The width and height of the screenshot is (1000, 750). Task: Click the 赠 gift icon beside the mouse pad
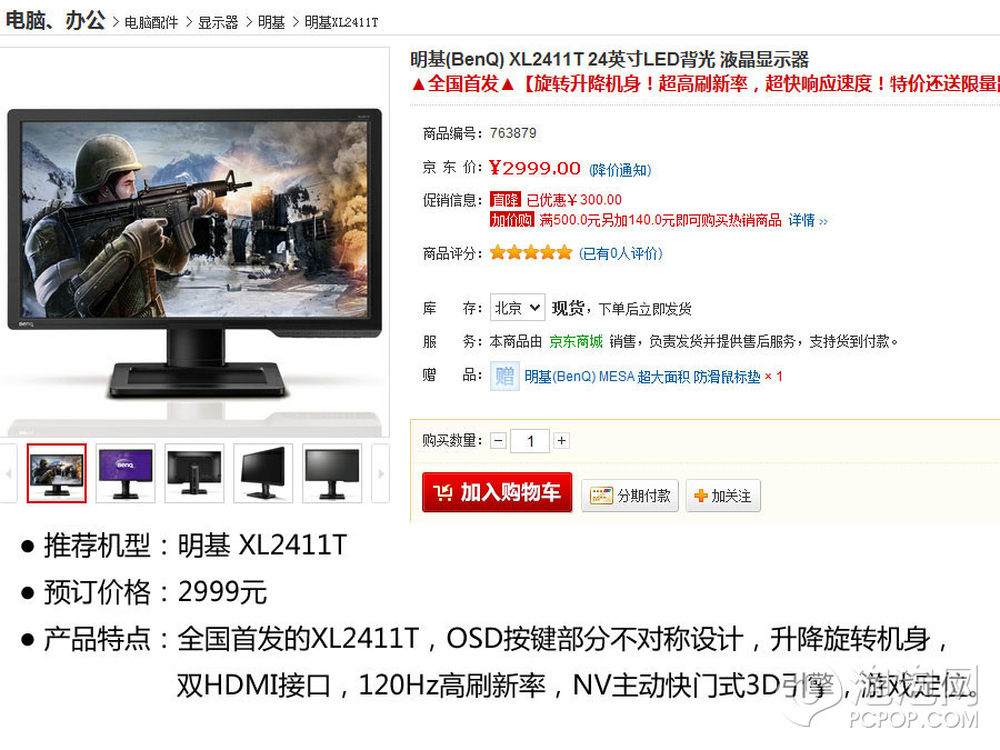pos(504,376)
